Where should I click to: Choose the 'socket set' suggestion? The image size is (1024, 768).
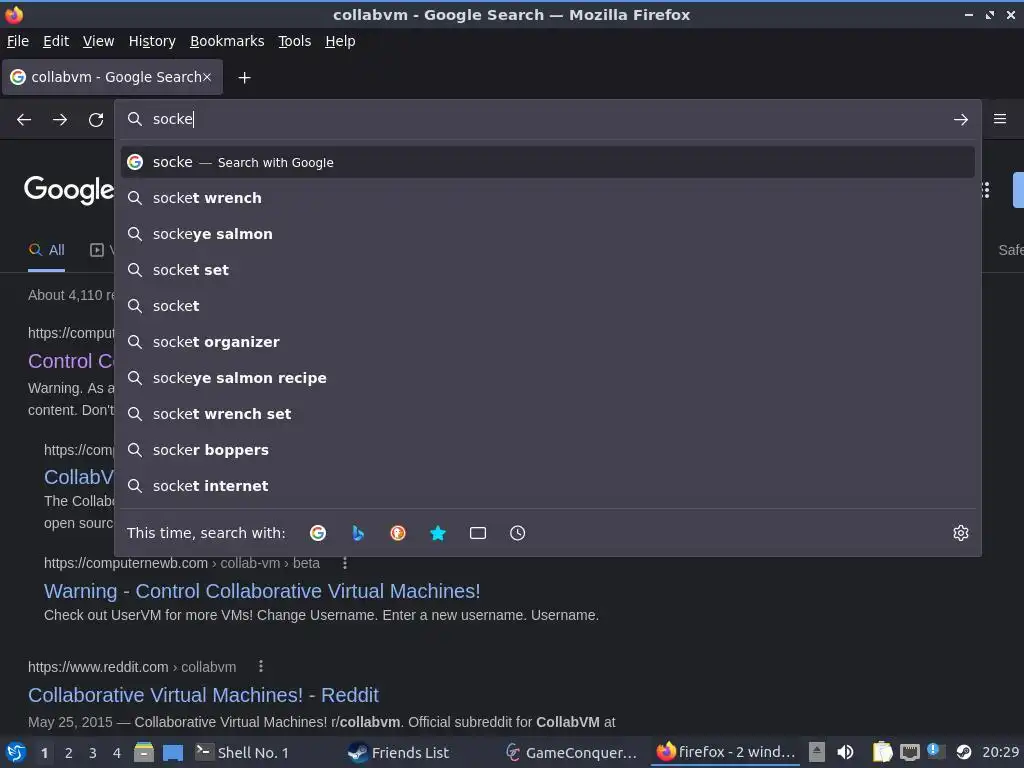pyautogui.click(x=547, y=270)
